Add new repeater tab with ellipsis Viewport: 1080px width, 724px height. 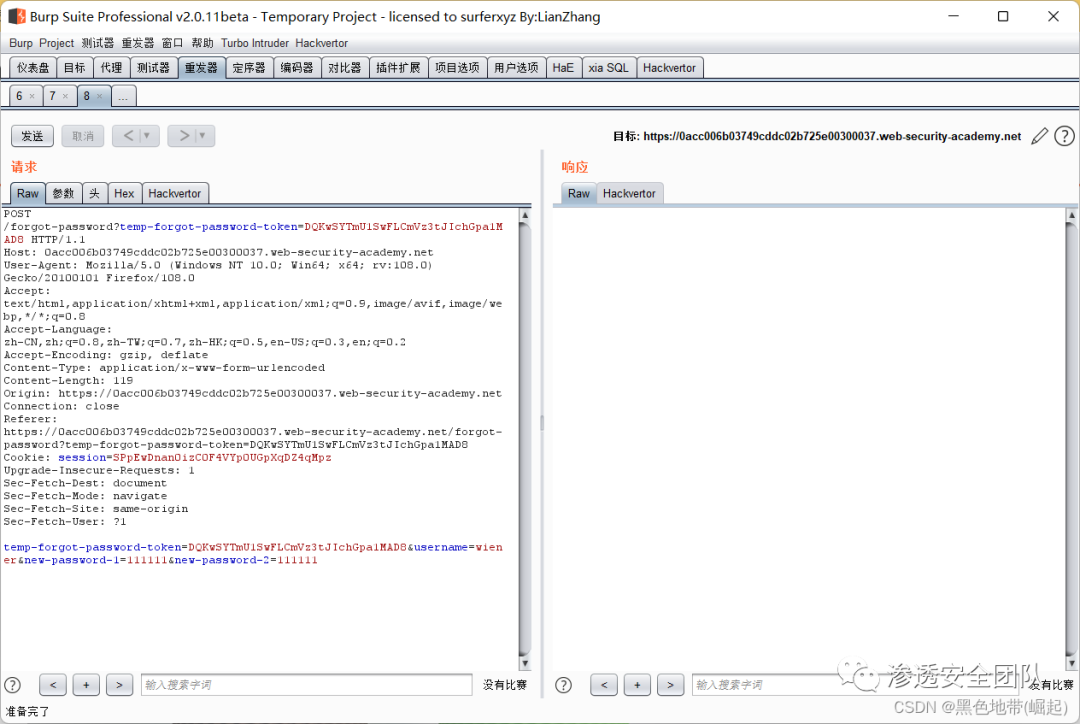pos(123,96)
